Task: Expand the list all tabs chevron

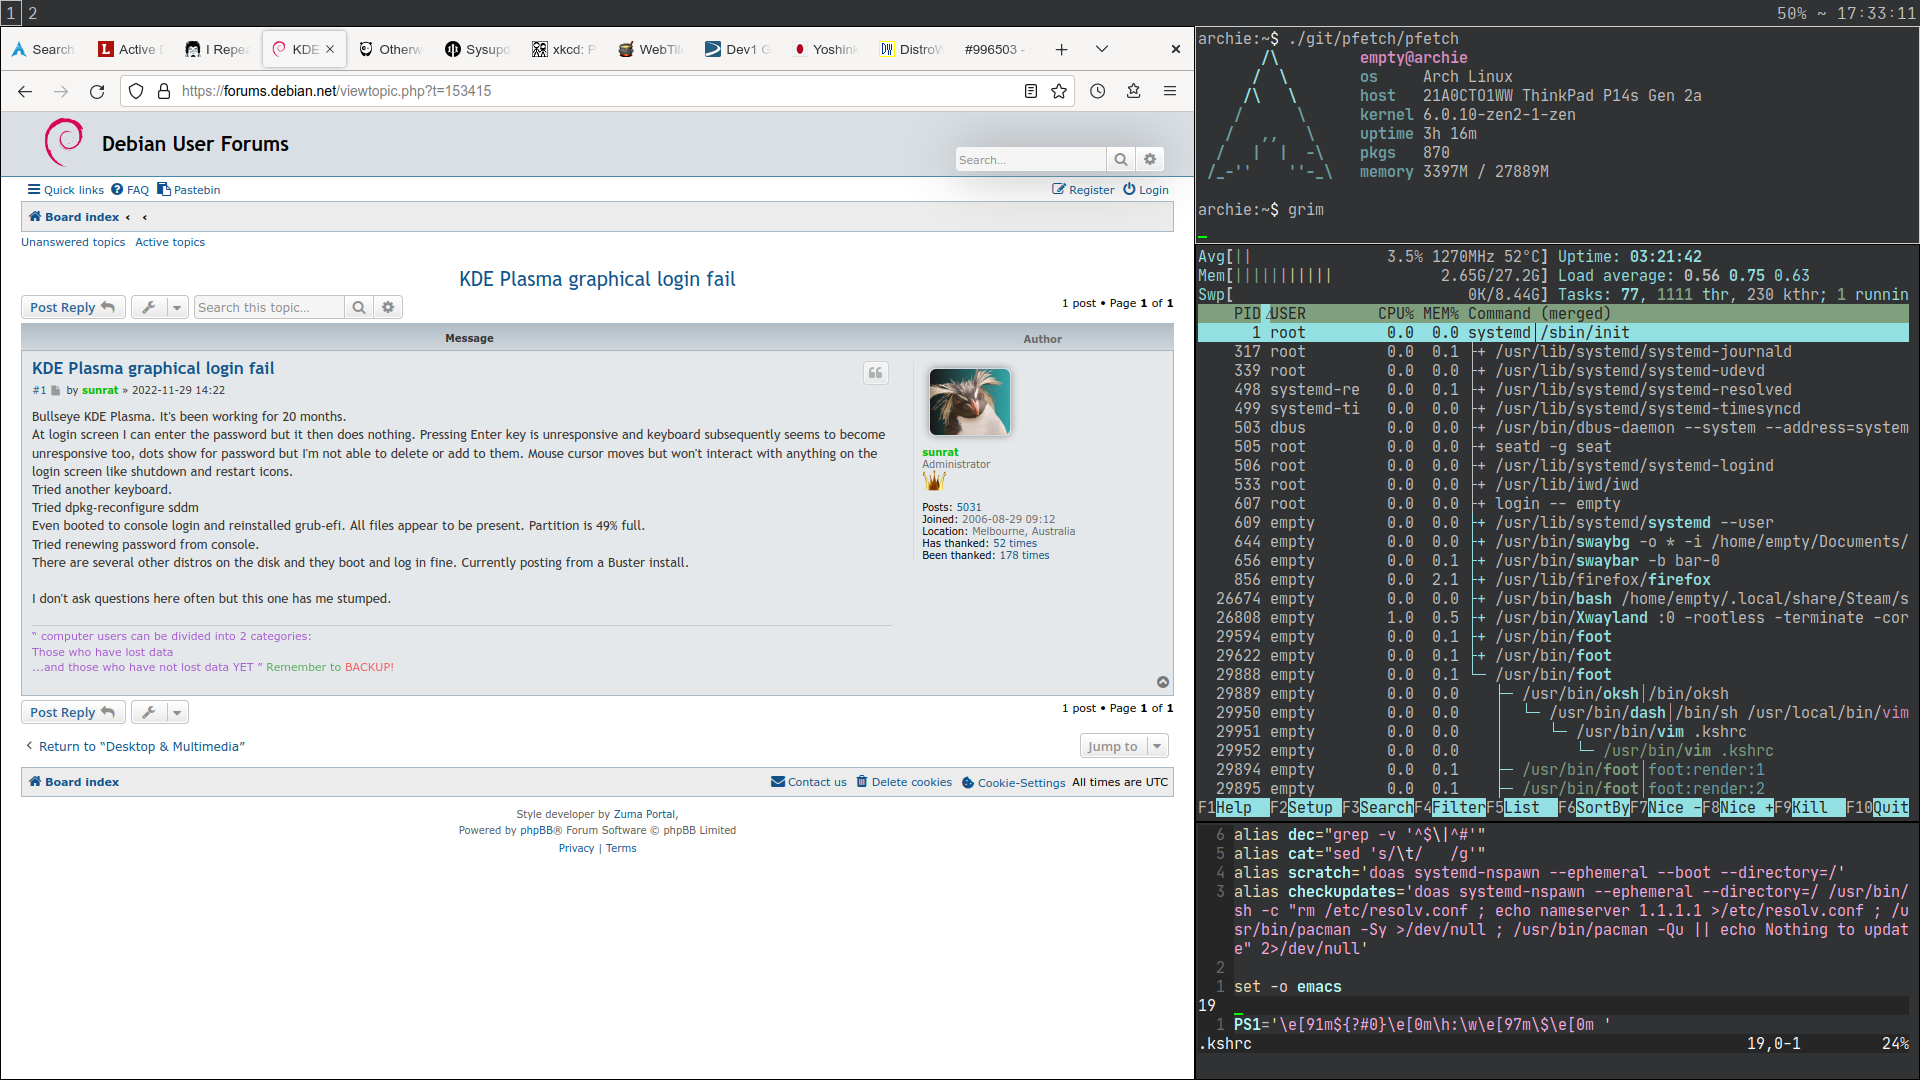Action: pos(1101,49)
